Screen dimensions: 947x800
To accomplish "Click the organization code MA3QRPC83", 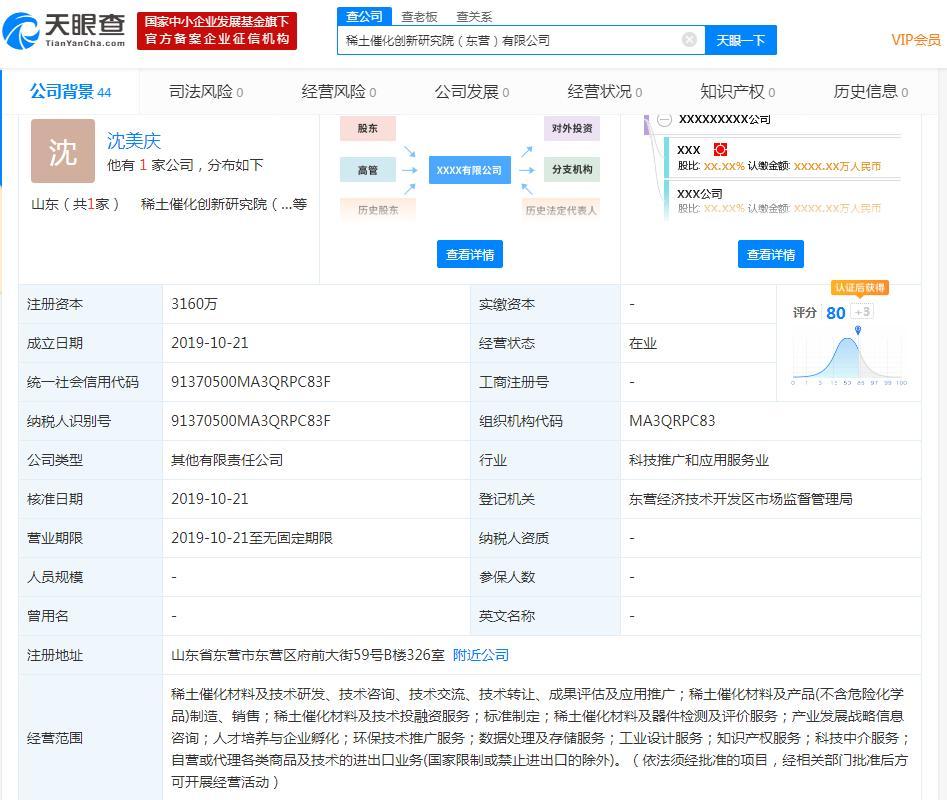I will tap(672, 421).
